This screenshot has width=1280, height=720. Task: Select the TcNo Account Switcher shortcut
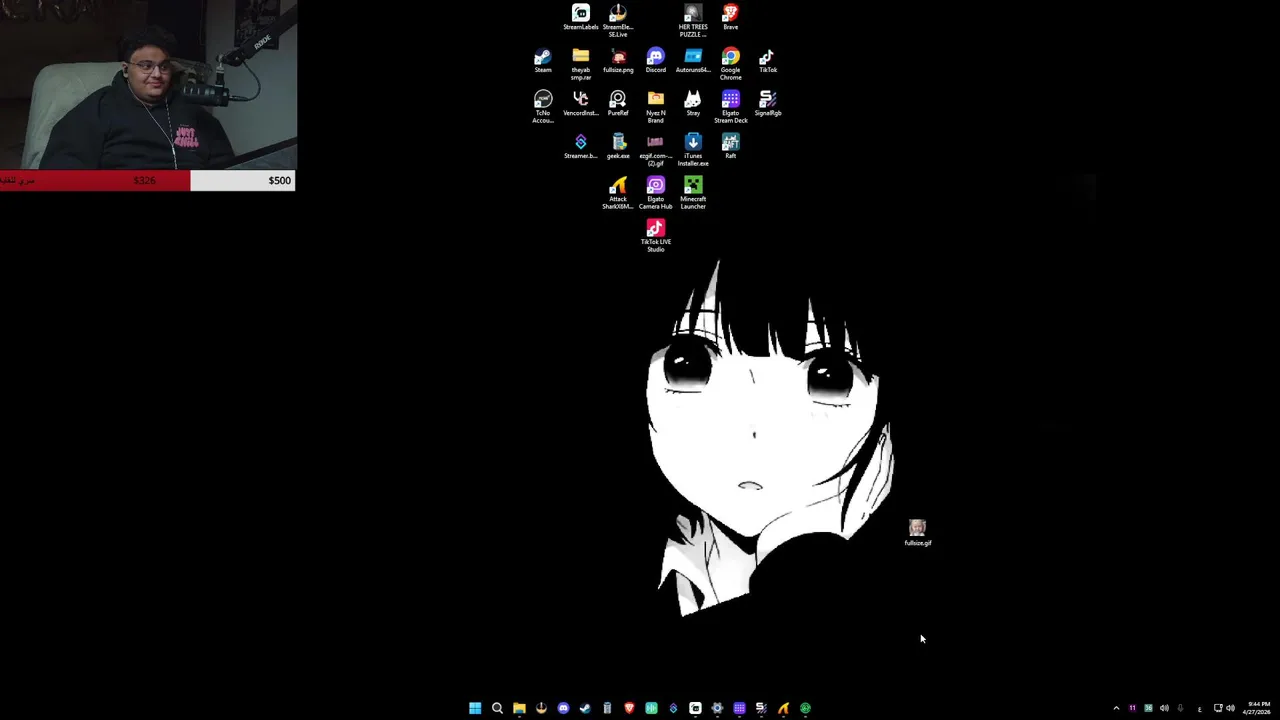543,107
